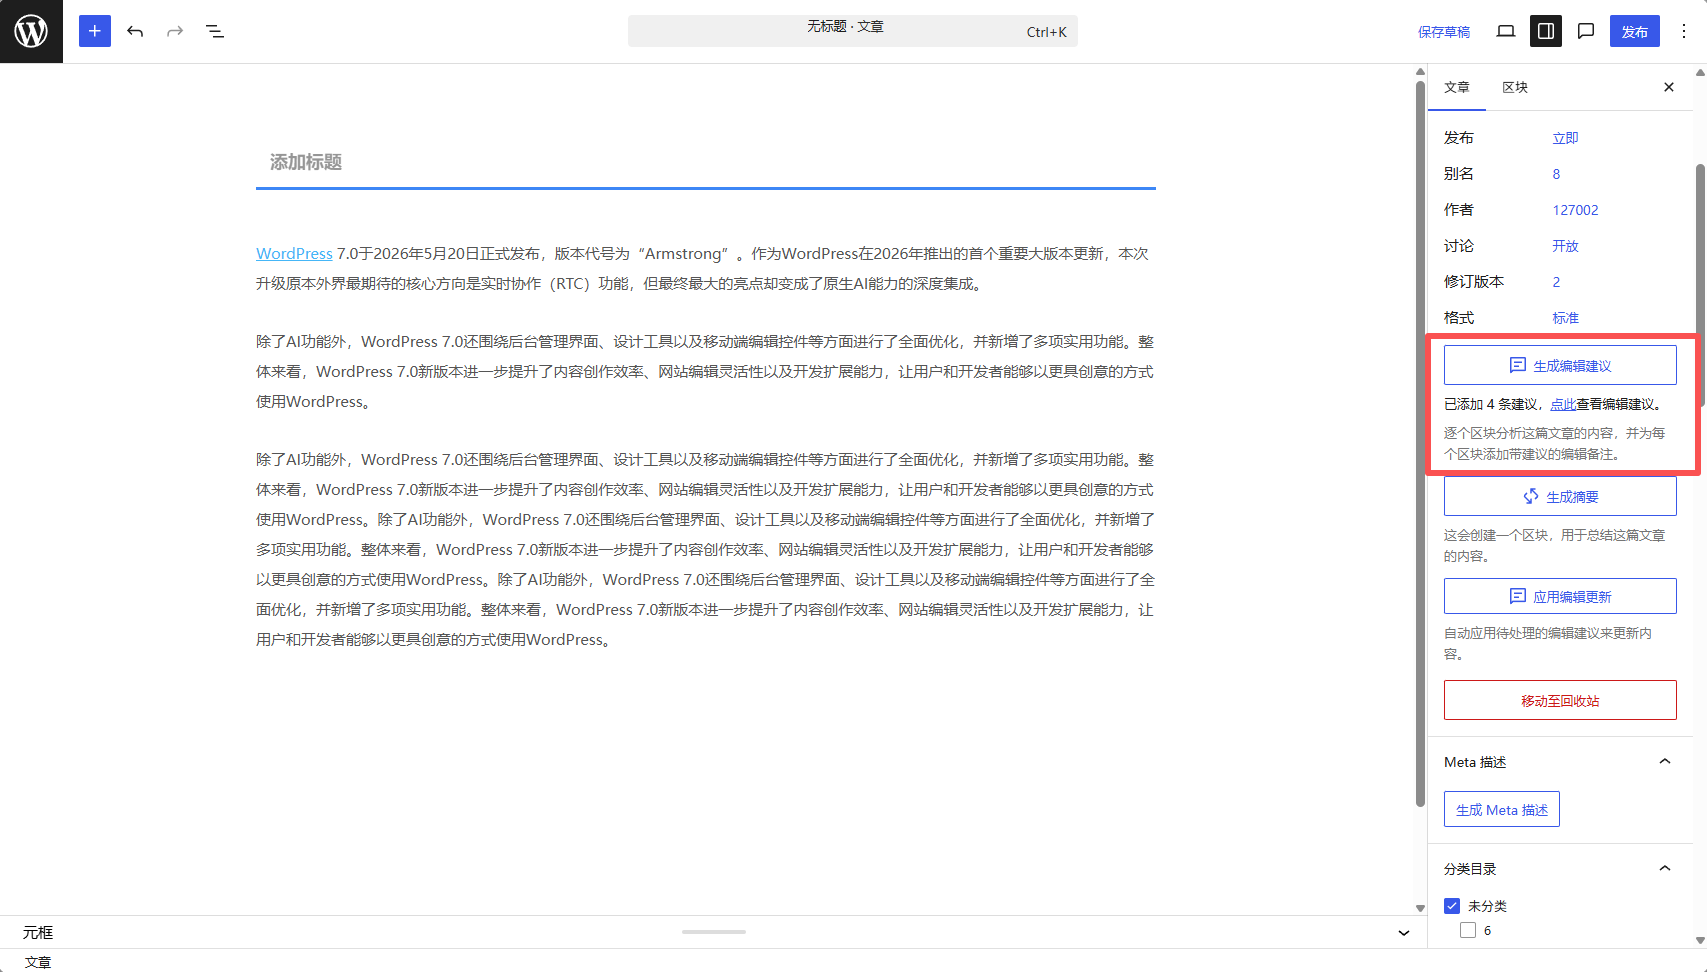Click the WordPress logo to exit the editor
The height and width of the screenshot is (972, 1707).
(31, 31)
